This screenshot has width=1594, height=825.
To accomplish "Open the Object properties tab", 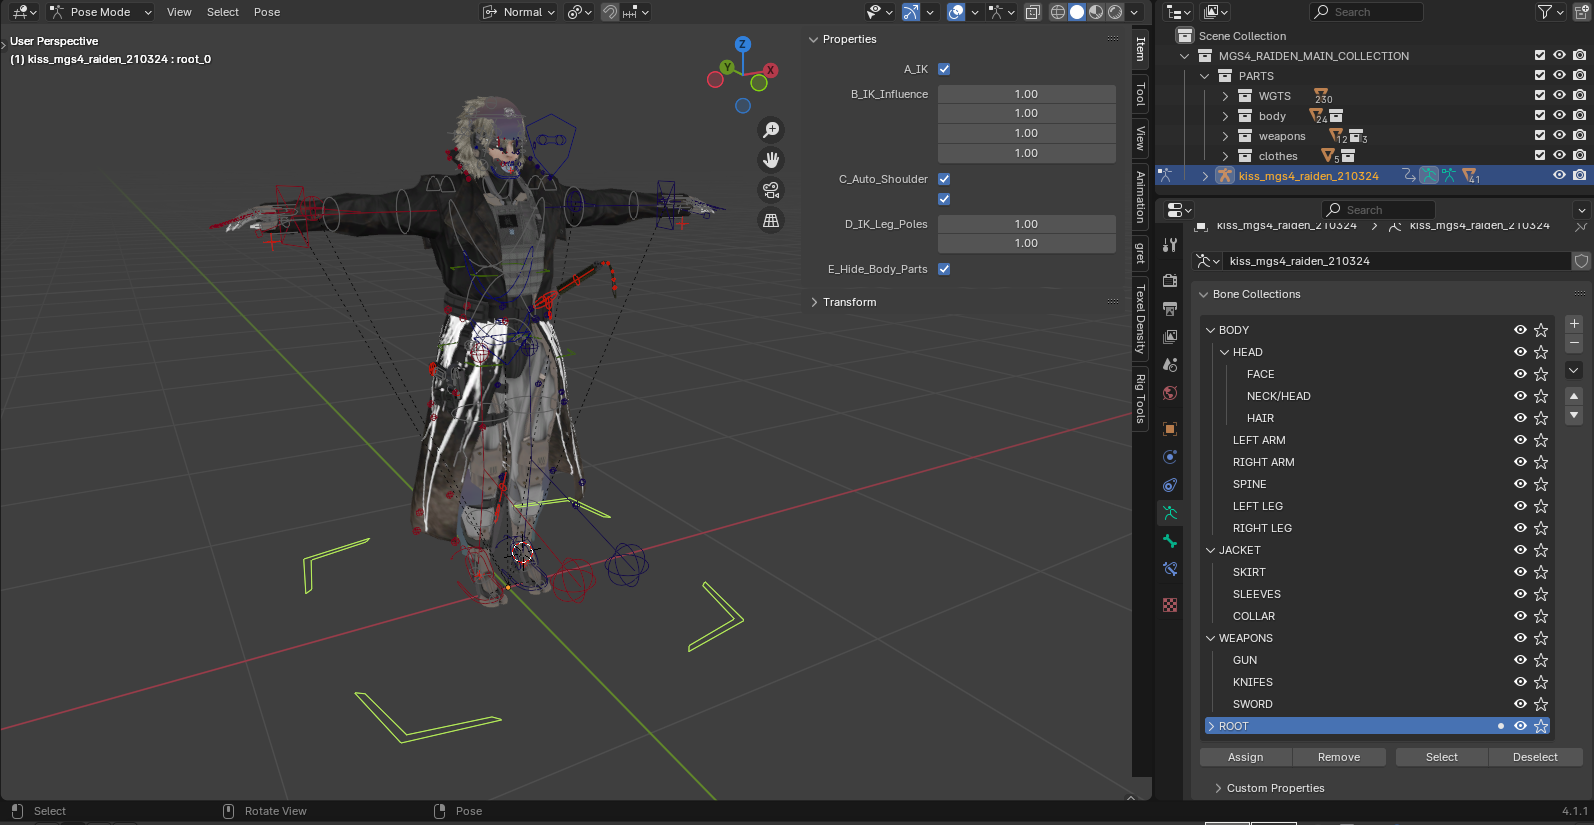I will click(x=1170, y=429).
